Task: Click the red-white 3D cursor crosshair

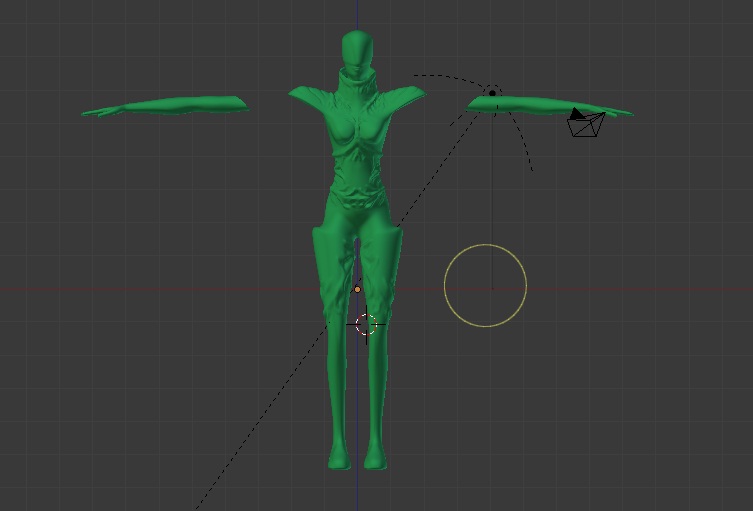Action: point(366,325)
